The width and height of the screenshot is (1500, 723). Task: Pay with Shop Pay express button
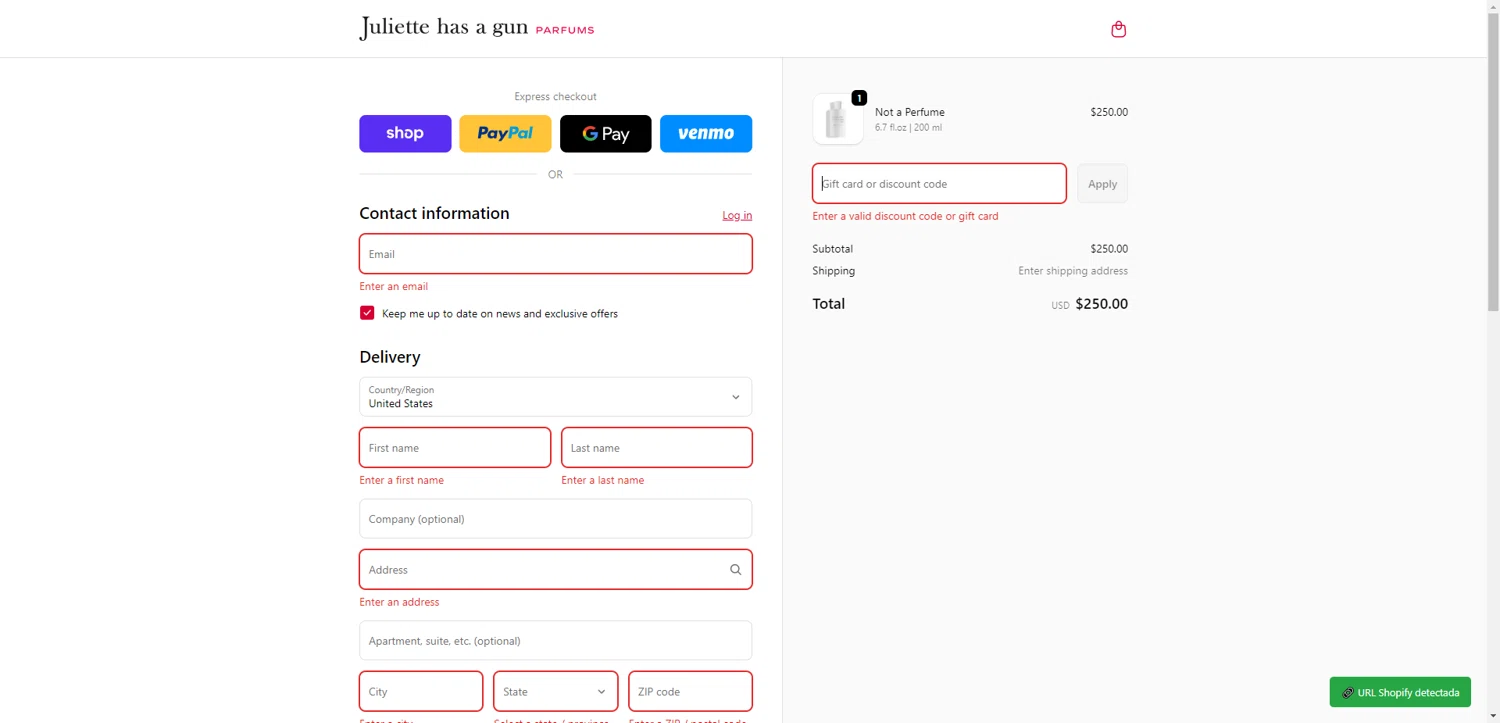tap(405, 133)
